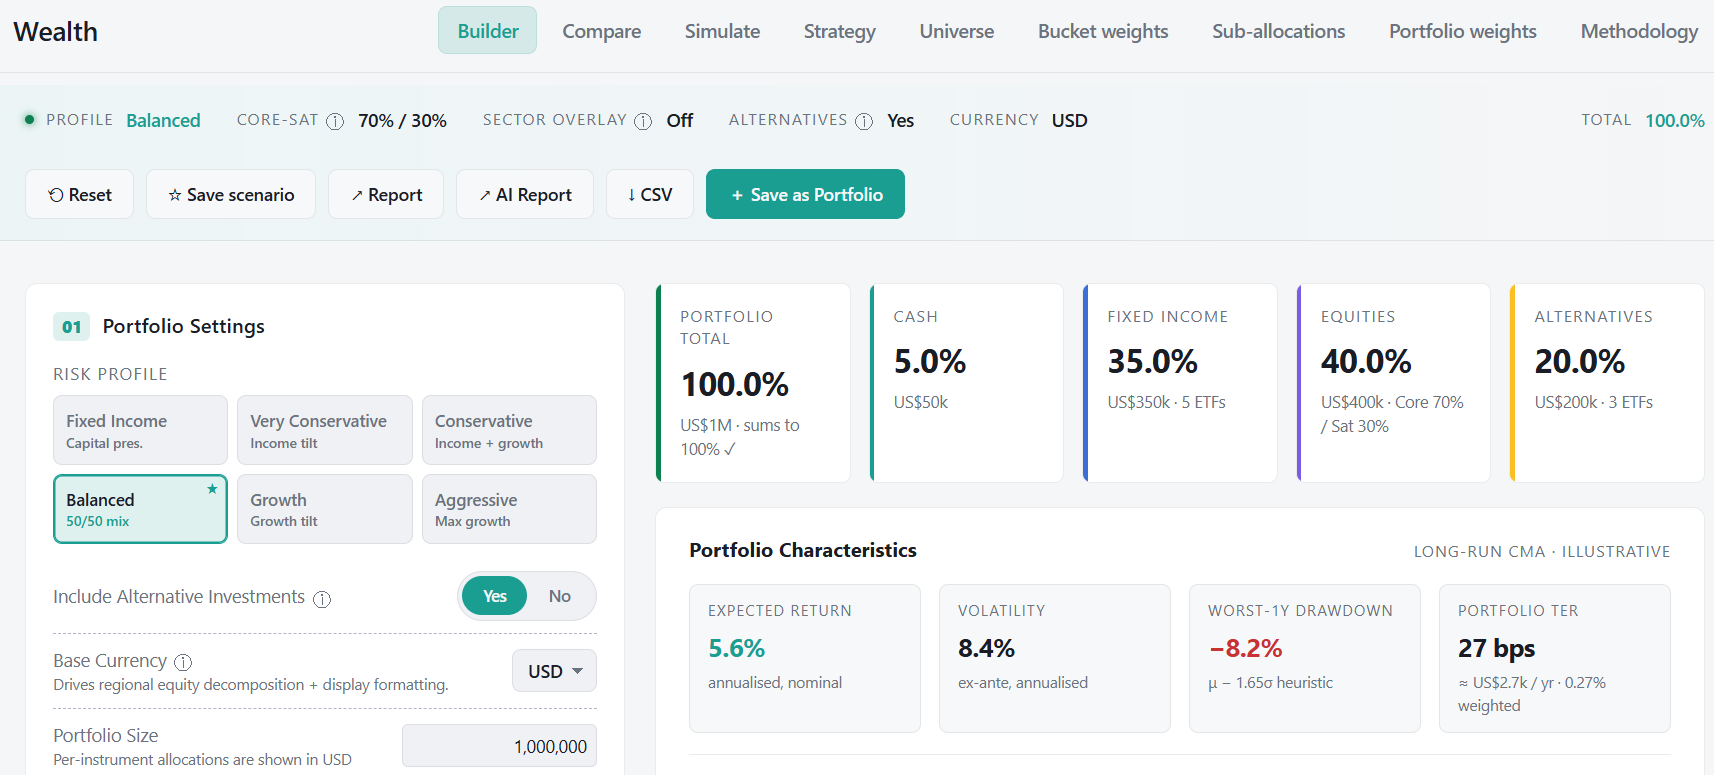
Task: Click the Base Currency info icon
Action: click(x=183, y=662)
